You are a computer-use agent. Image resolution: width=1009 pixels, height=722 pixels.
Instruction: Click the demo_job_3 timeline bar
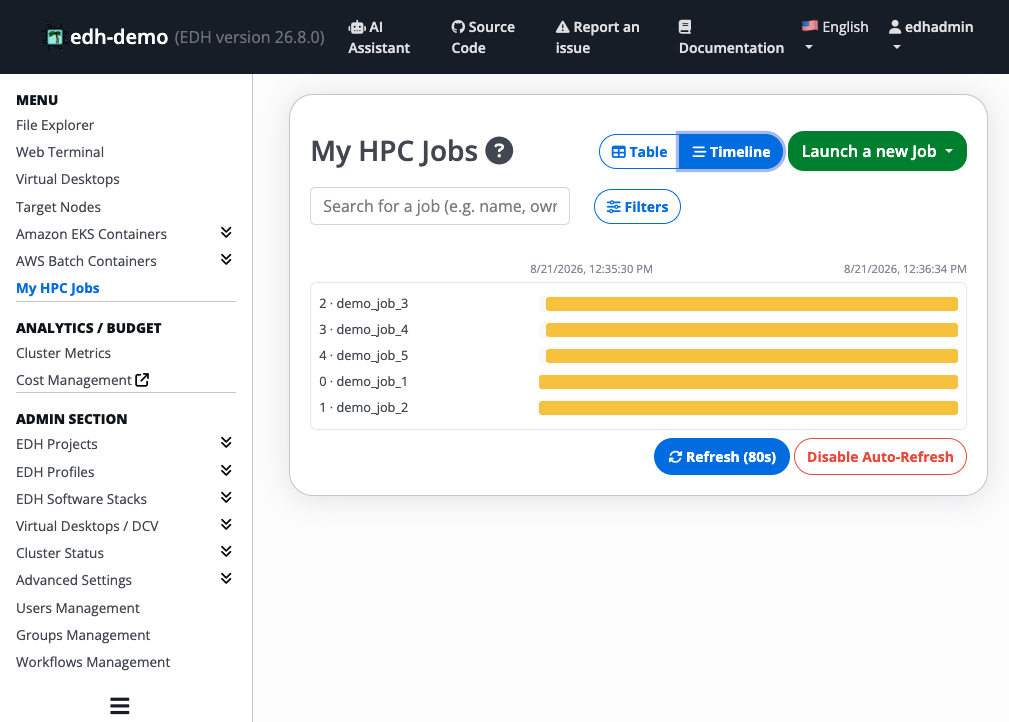click(752, 304)
